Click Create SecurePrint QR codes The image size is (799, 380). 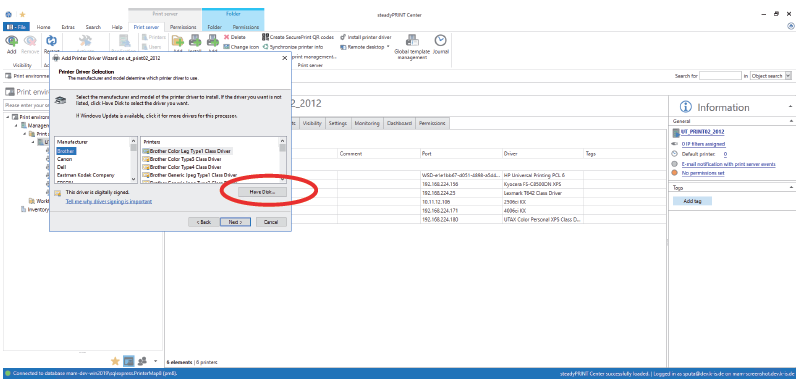pyautogui.click(x=298, y=37)
